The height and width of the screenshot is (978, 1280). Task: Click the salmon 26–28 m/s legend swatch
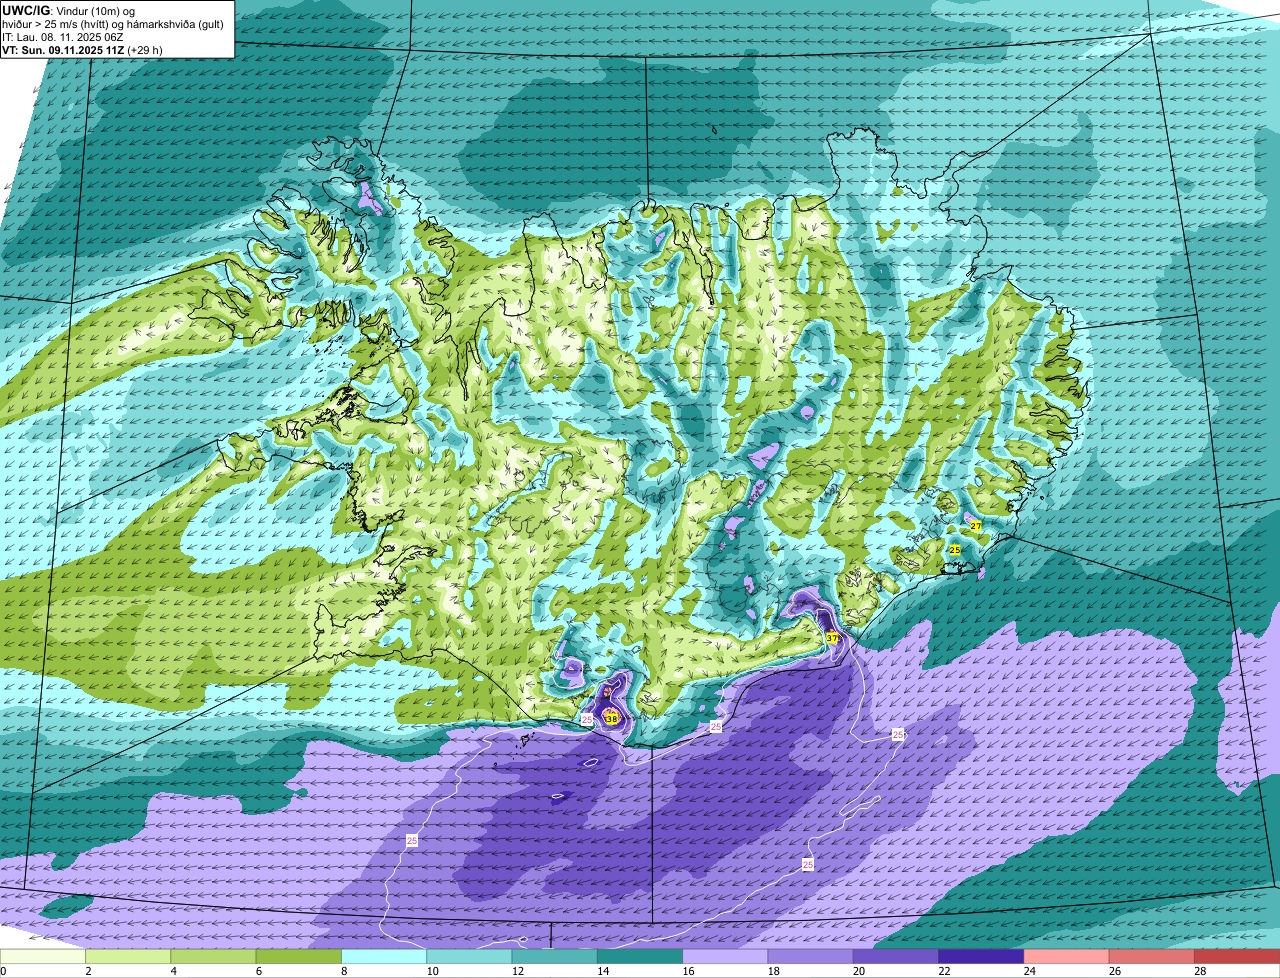(1152, 956)
